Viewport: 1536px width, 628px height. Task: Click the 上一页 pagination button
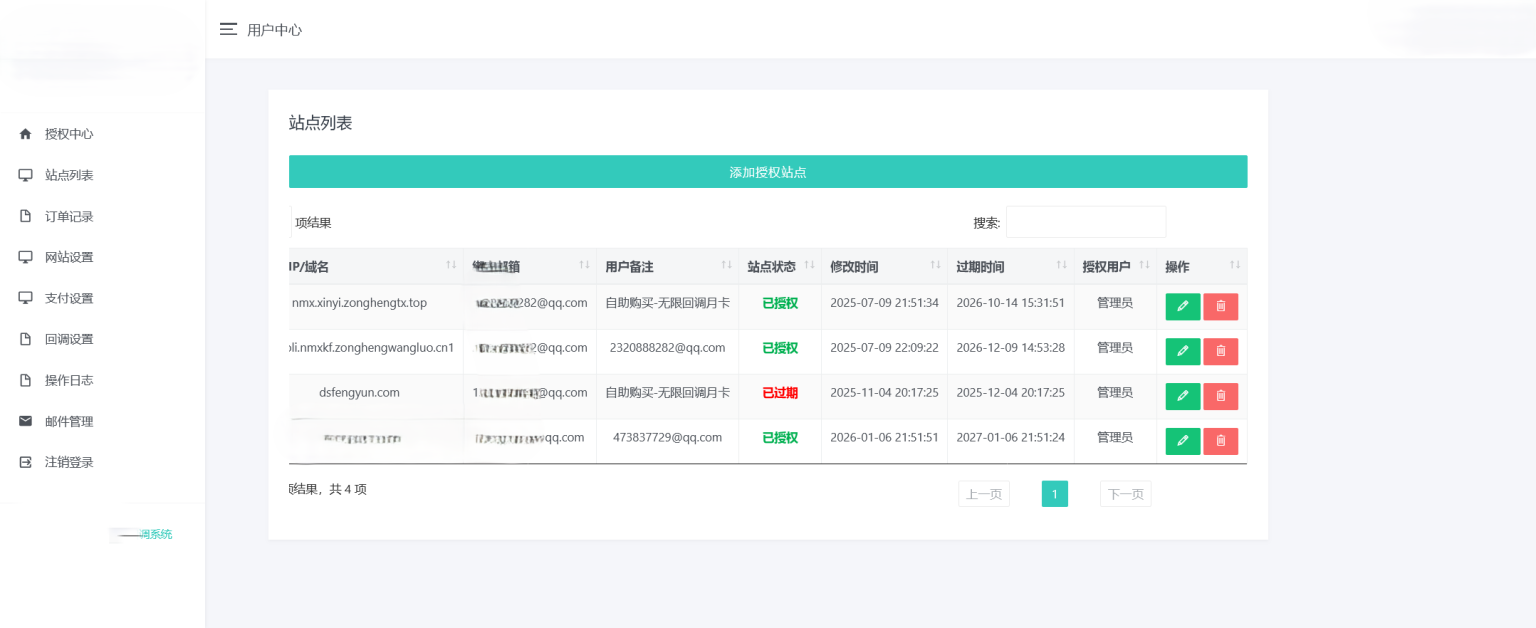point(983,493)
